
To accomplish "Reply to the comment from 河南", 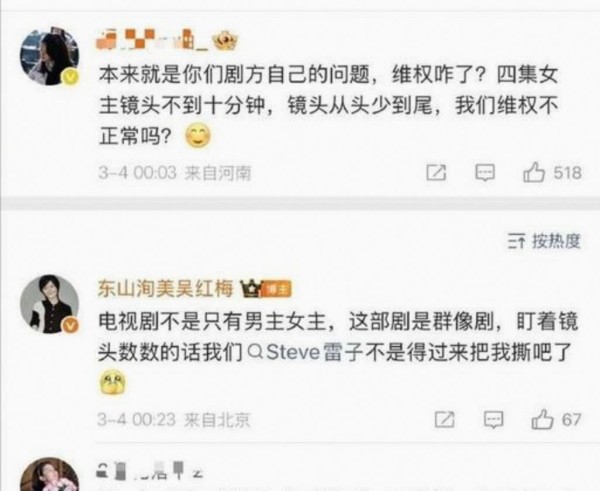I will 485,173.
